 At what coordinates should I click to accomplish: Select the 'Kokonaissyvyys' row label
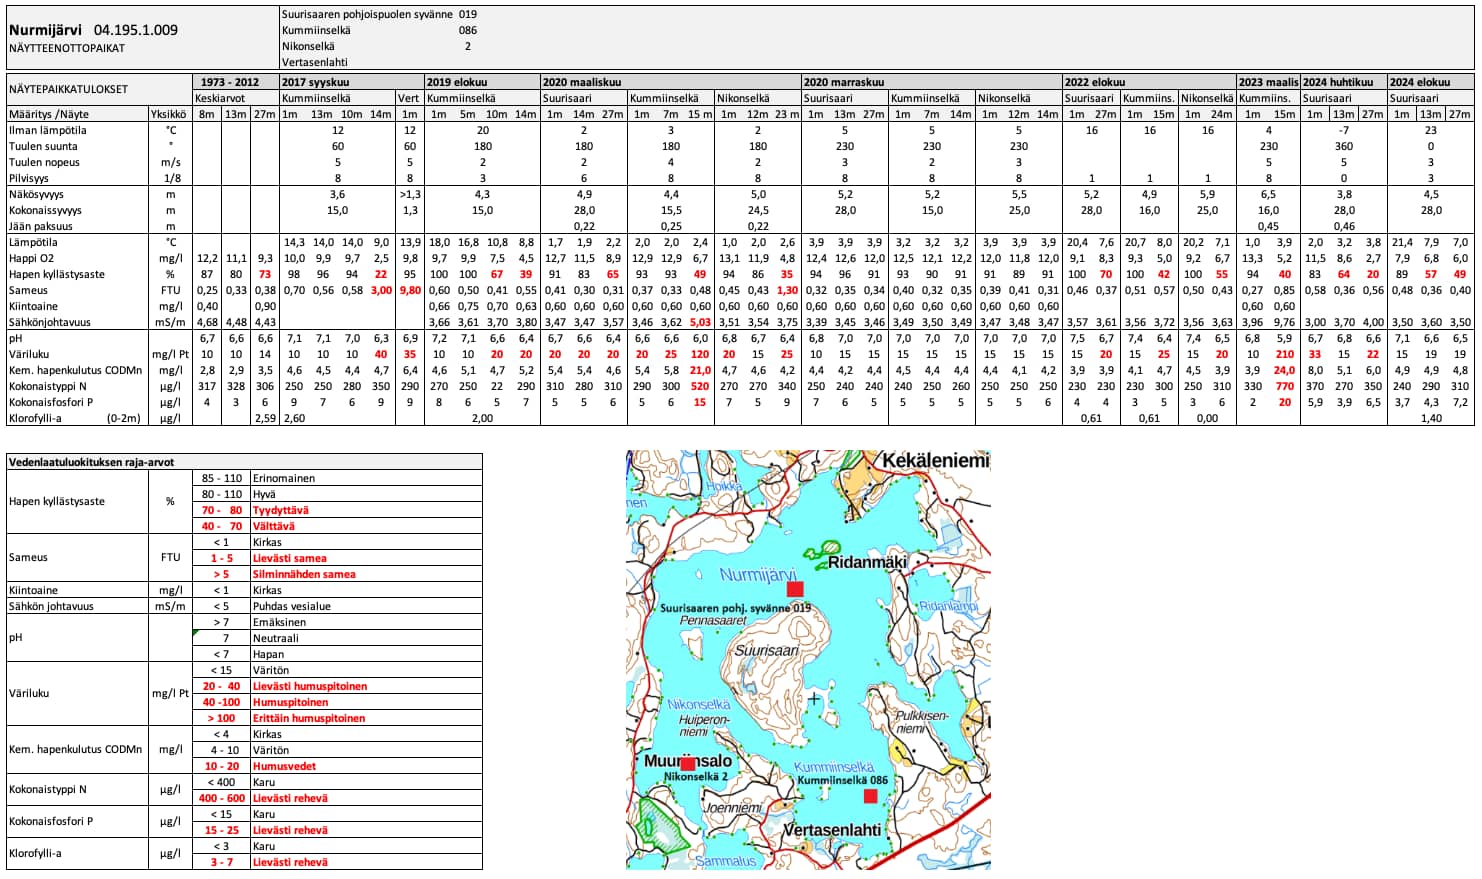45,210
